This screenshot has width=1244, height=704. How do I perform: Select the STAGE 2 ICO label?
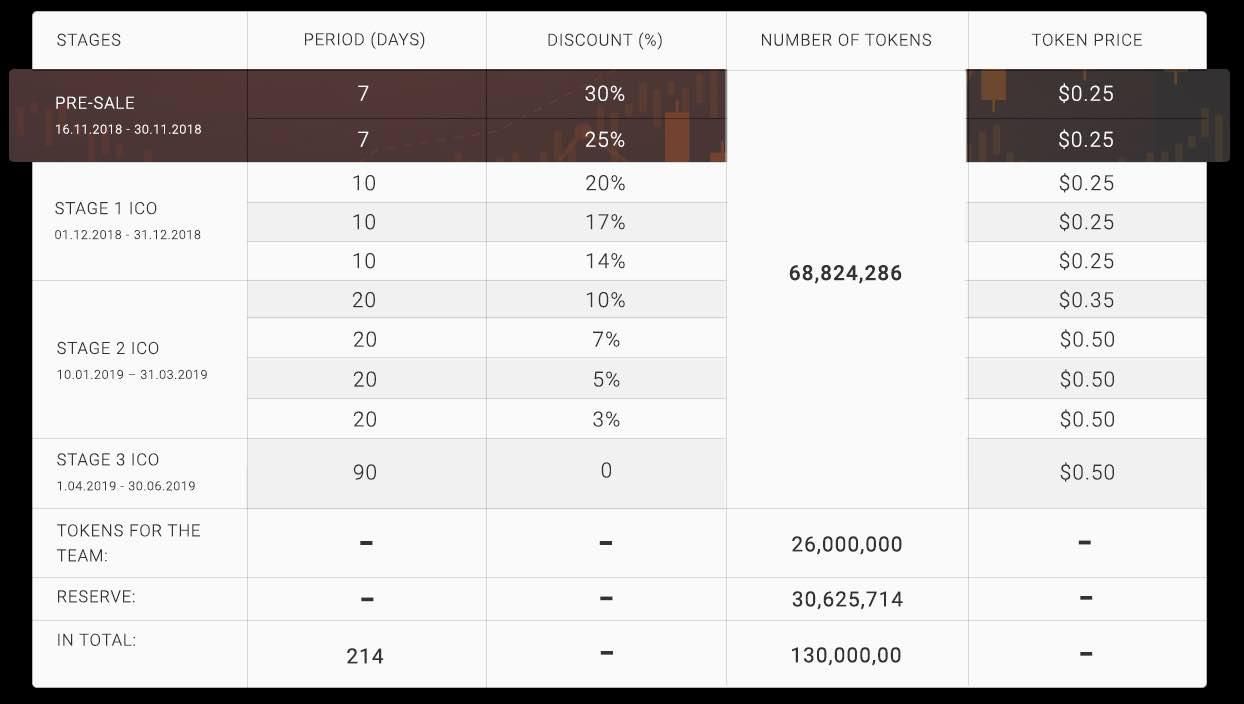point(108,349)
